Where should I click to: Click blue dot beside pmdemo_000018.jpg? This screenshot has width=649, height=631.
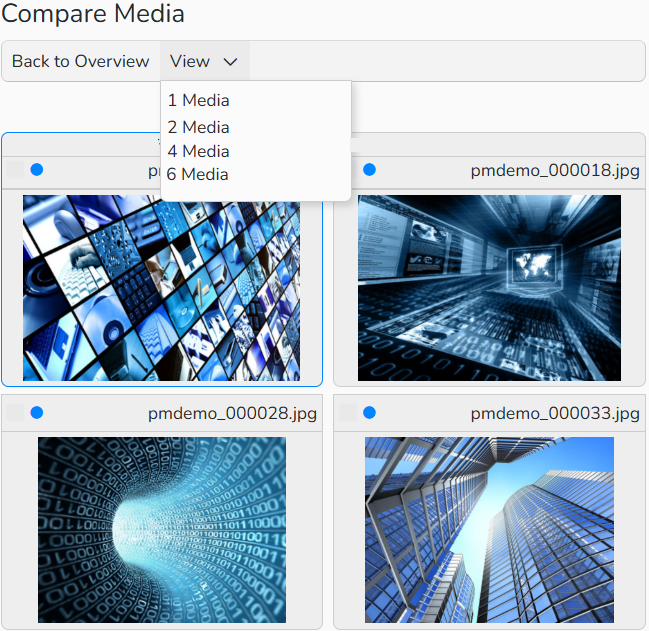[x=369, y=170]
